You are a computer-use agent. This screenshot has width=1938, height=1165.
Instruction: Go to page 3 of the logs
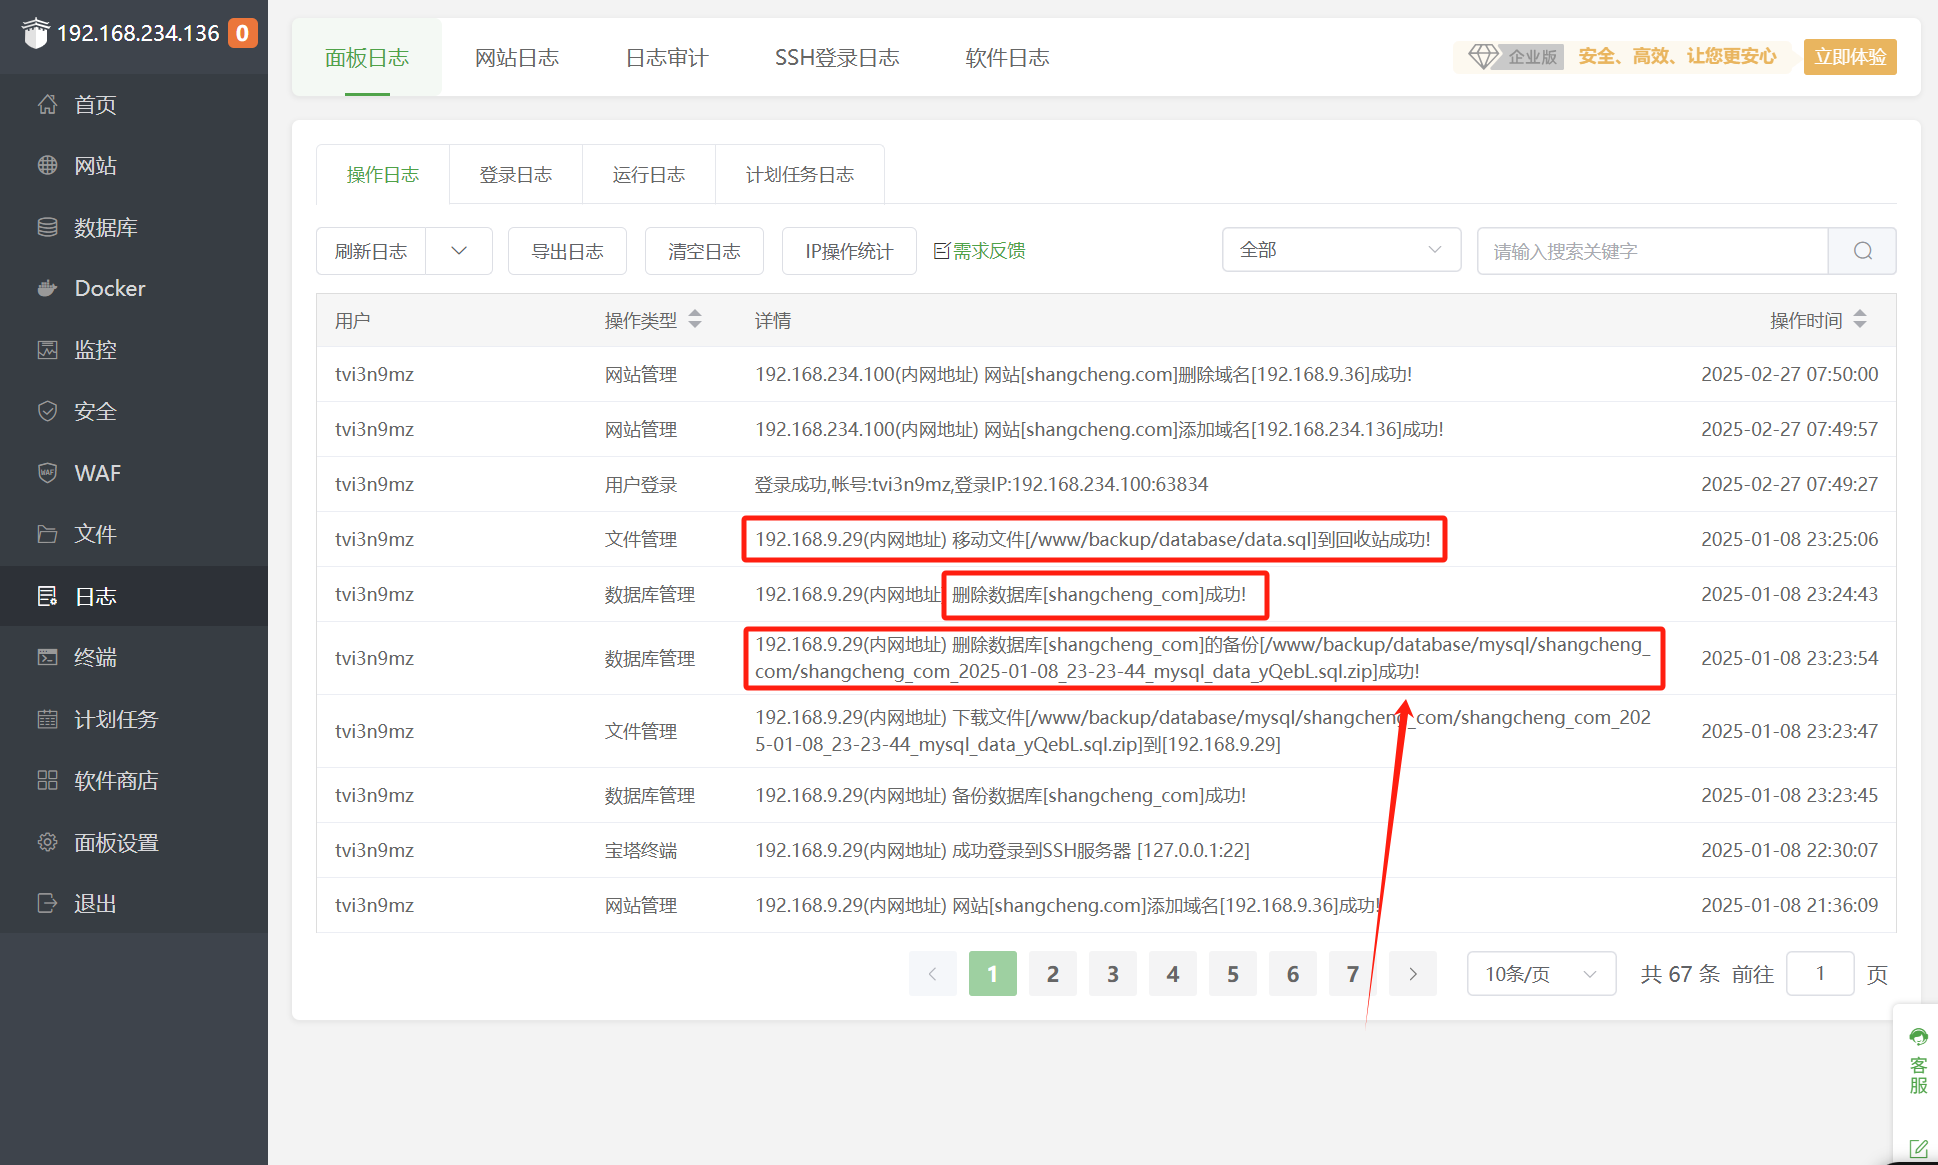point(1112,974)
